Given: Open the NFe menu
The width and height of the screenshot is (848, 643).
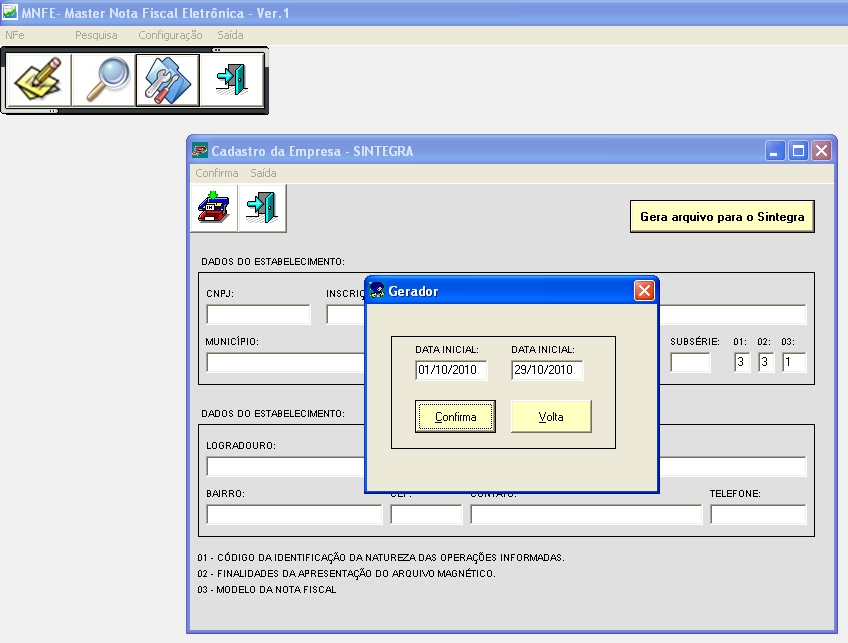Looking at the screenshot, I should [x=14, y=35].
